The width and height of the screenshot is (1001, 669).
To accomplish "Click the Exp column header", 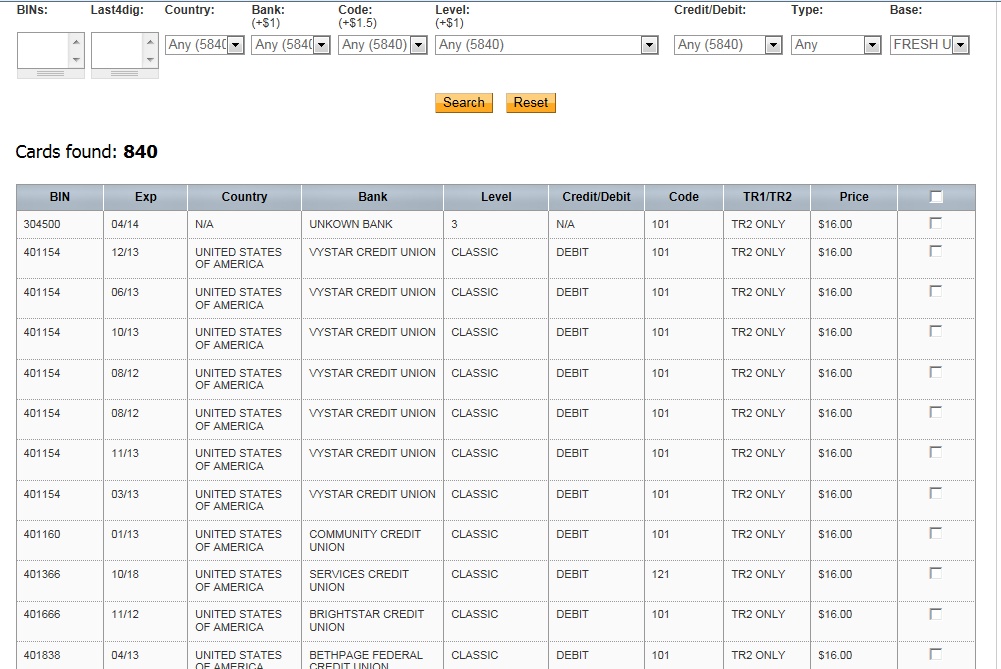I will click(146, 197).
